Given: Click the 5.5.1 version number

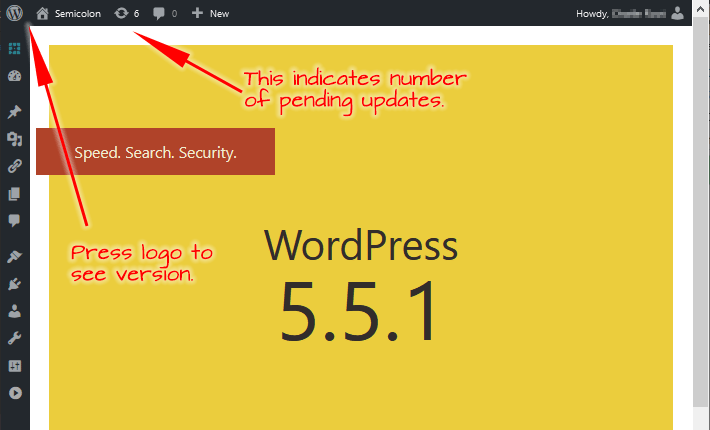Looking at the screenshot, I should pyautogui.click(x=359, y=311).
